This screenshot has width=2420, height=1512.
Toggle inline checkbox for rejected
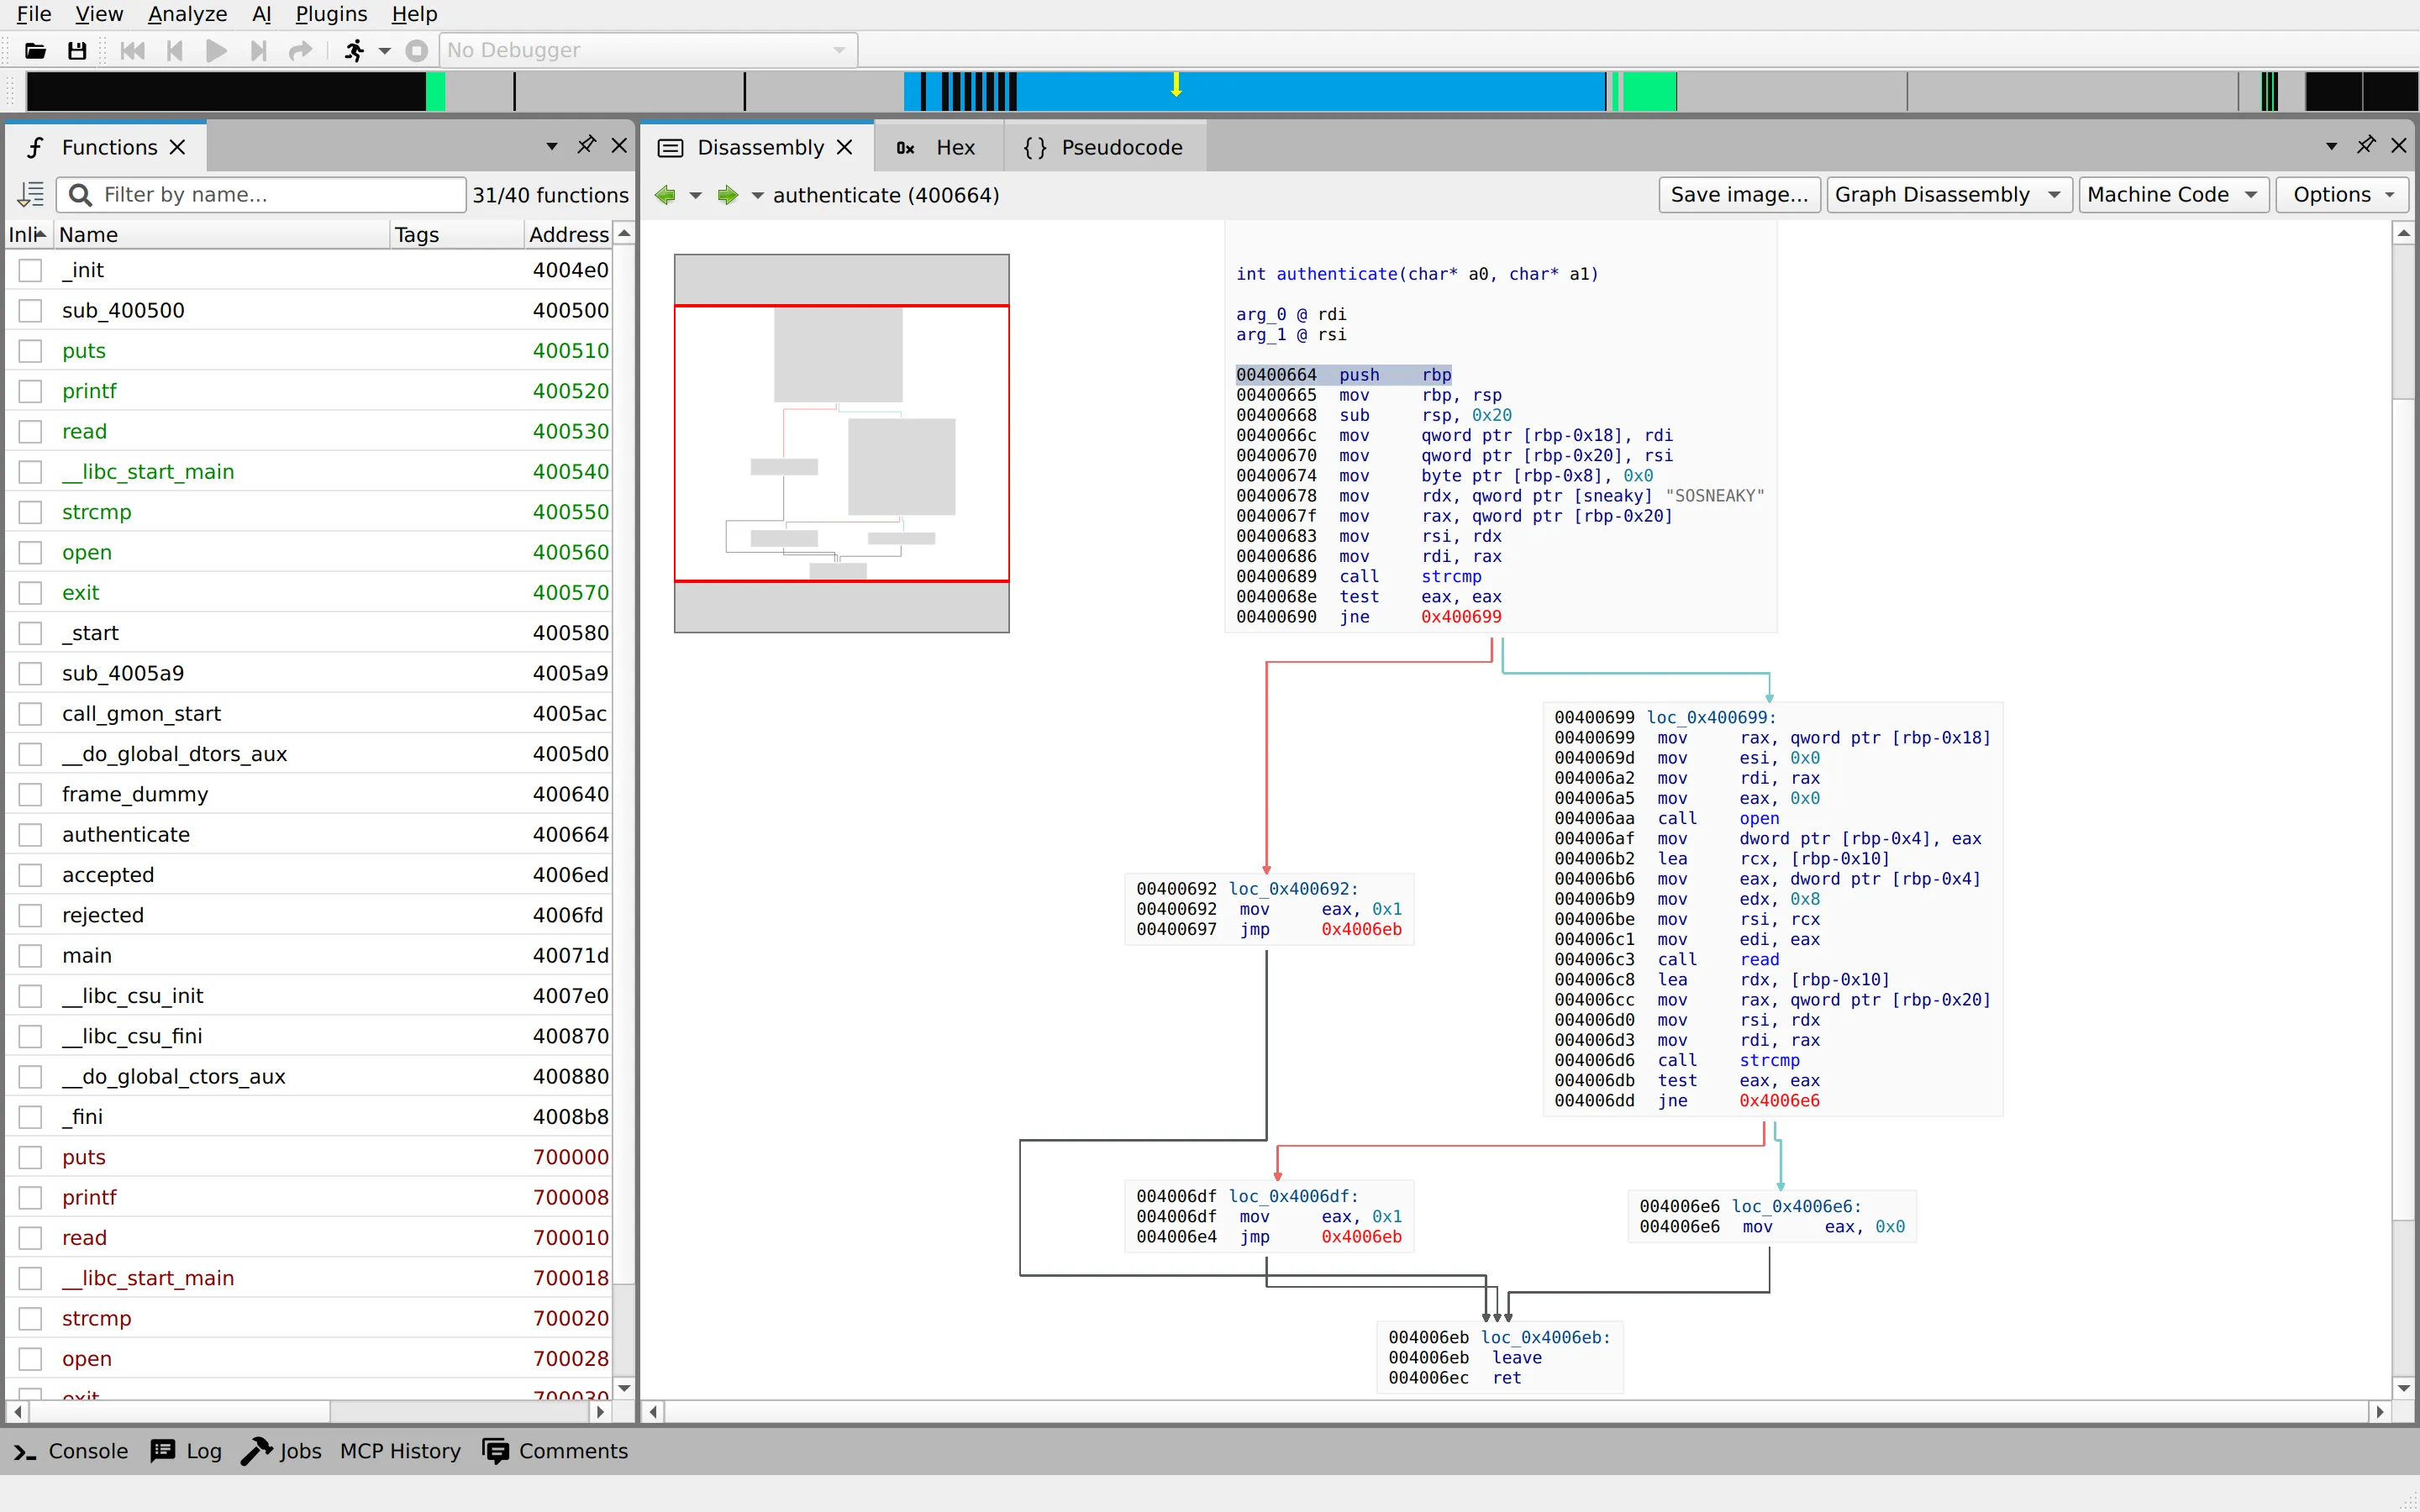(x=31, y=915)
